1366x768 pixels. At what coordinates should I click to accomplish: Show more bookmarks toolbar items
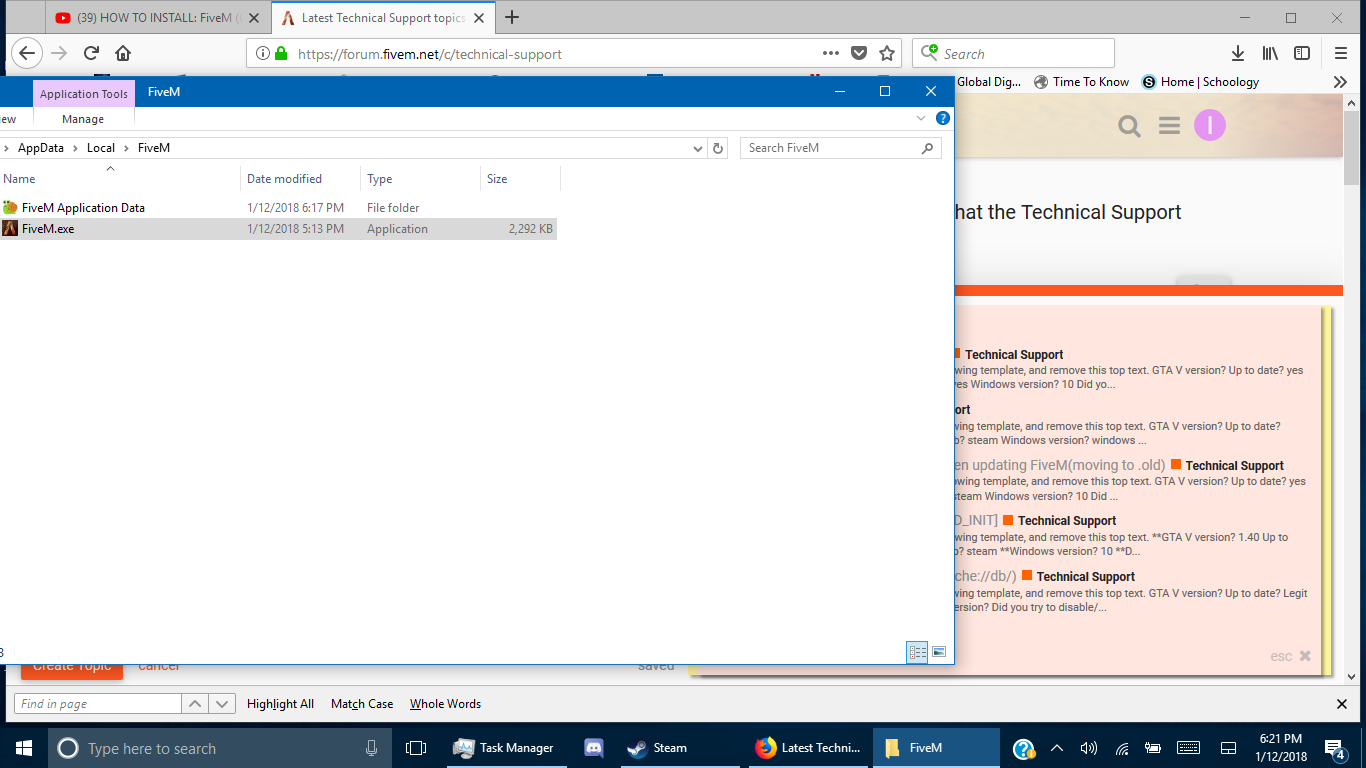[1340, 82]
